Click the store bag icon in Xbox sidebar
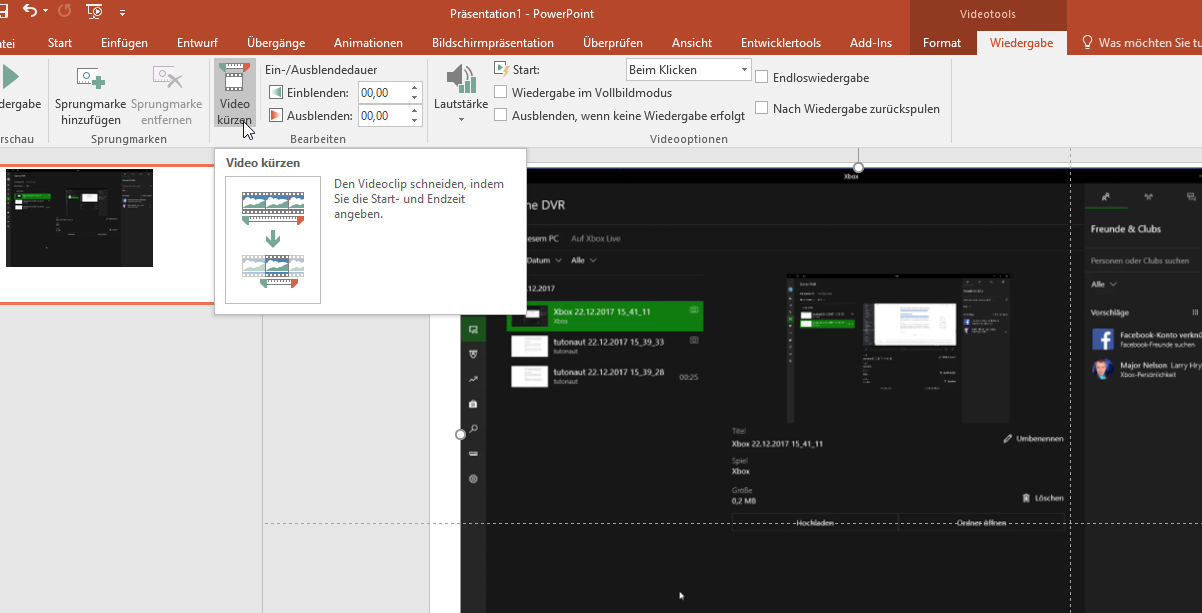Image resolution: width=1202 pixels, height=613 pixels. (x=473, y=403)
